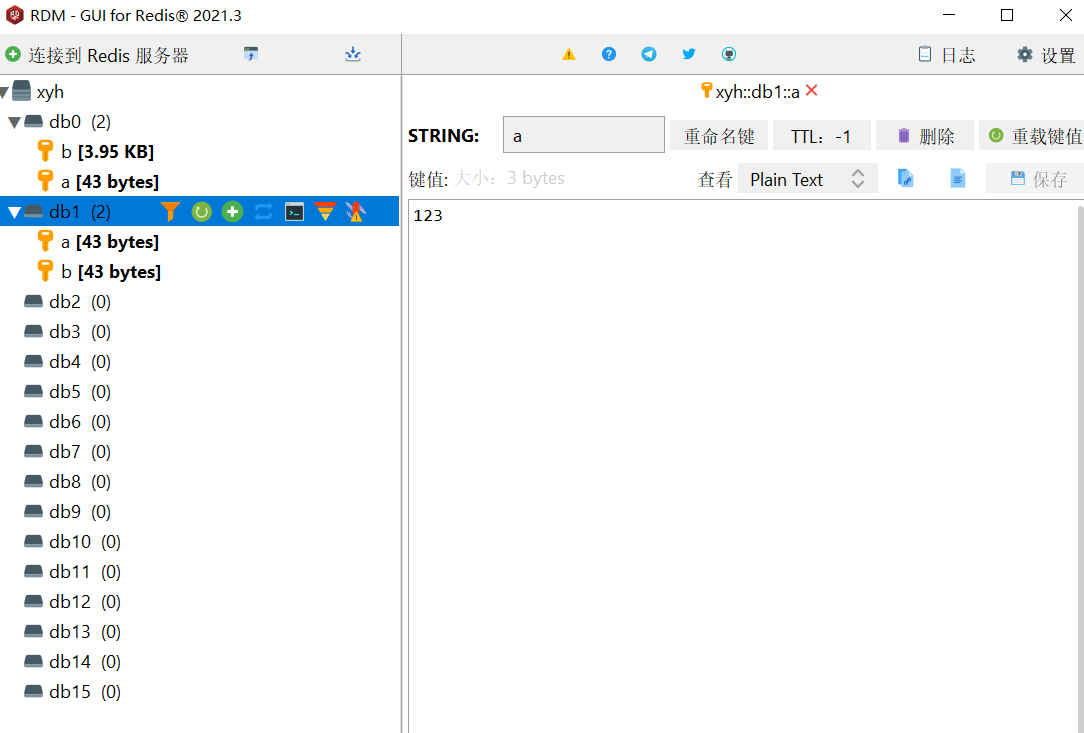
Task: Click the value text area showing 123
Action: tap(742, 467)
